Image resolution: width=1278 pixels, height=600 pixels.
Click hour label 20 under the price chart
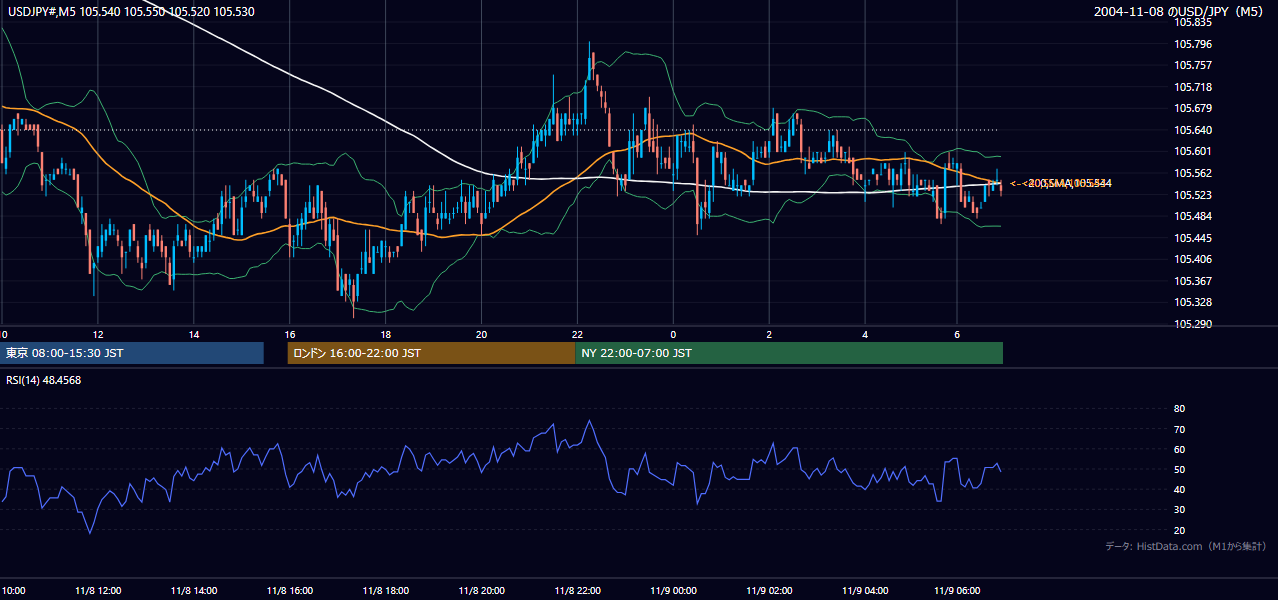tap(482, 334)
